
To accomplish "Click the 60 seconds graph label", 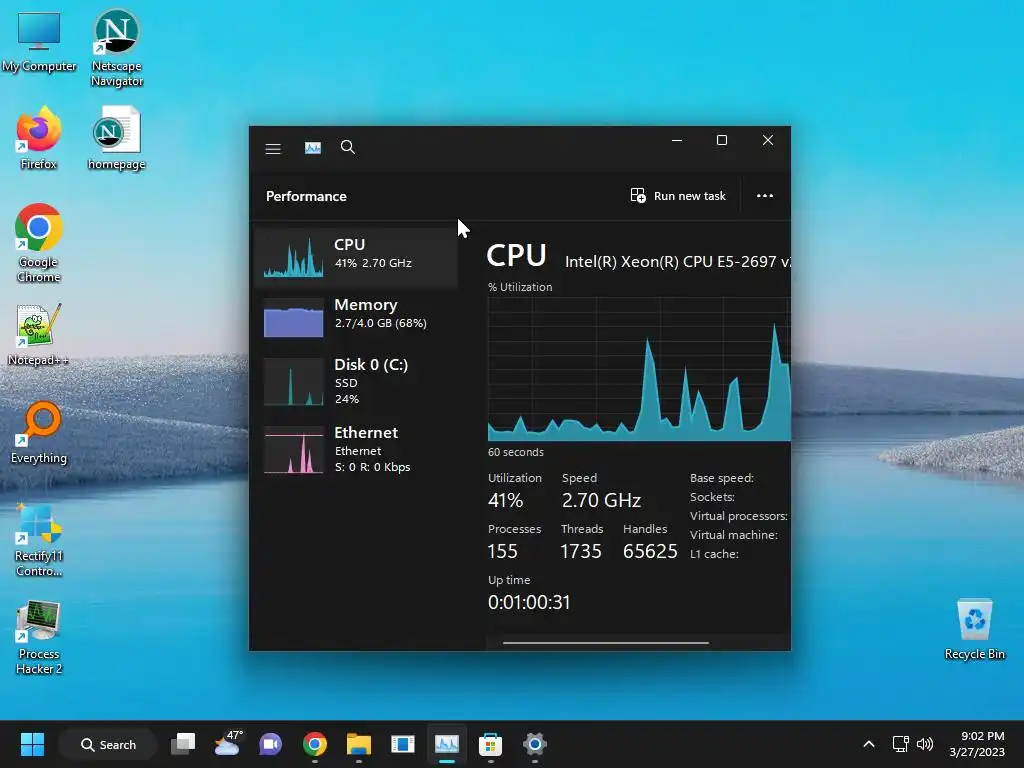I will [x=515, y=452].
